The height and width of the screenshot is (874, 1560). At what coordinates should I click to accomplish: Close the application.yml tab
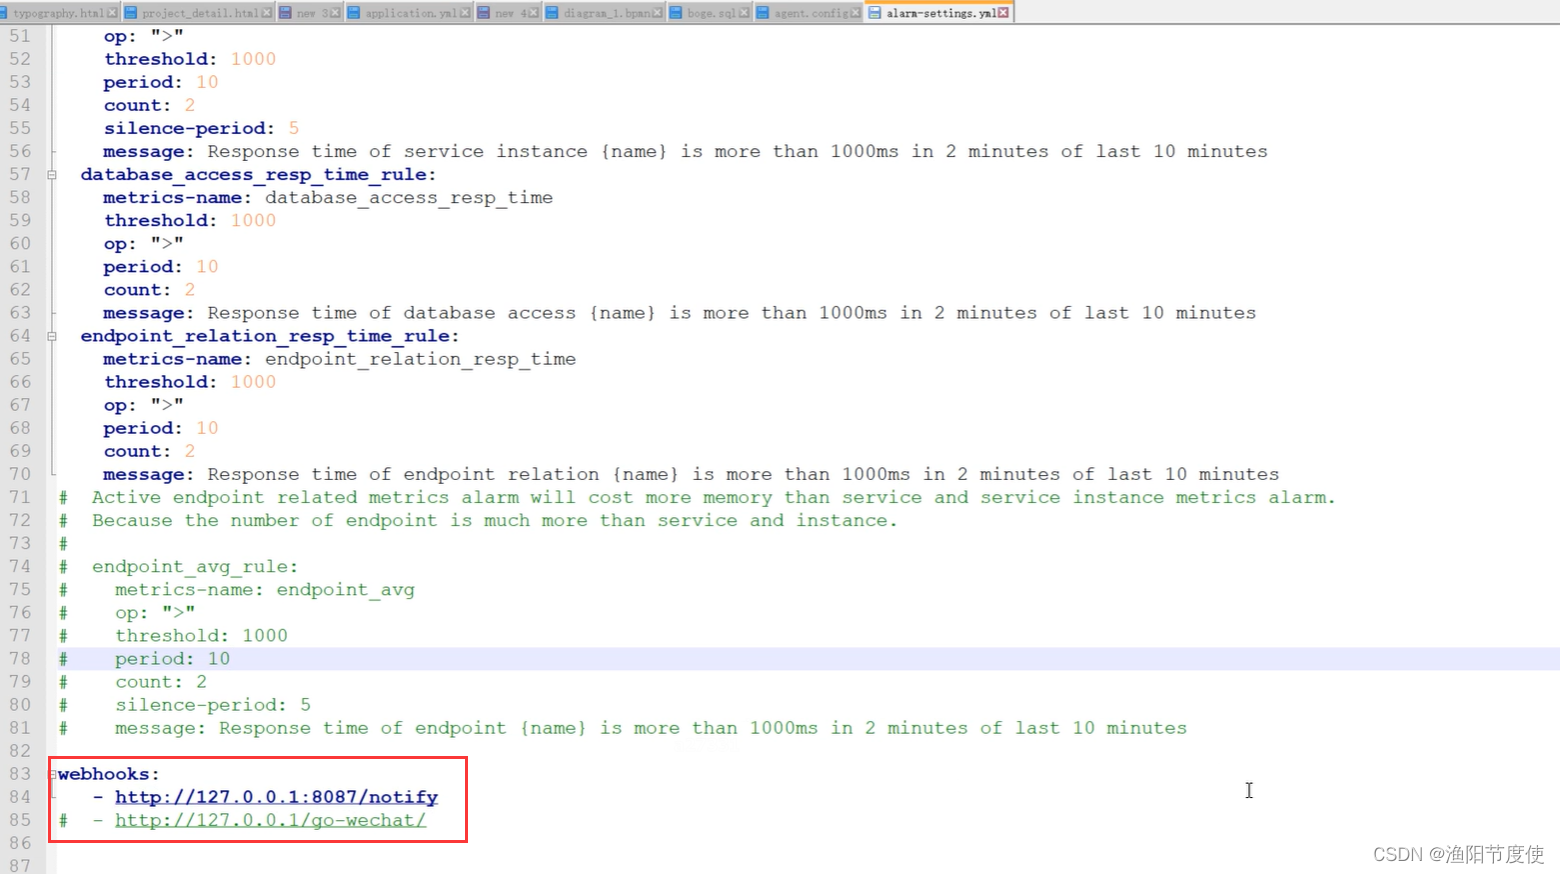click(x=465, y=13)
